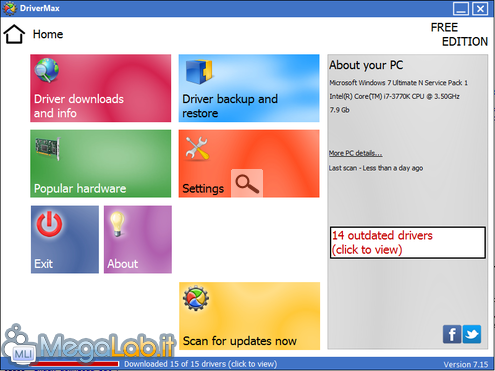The image size is (495, 371).
Task: Click the gear Scan for updates icon
Action: 196,298
